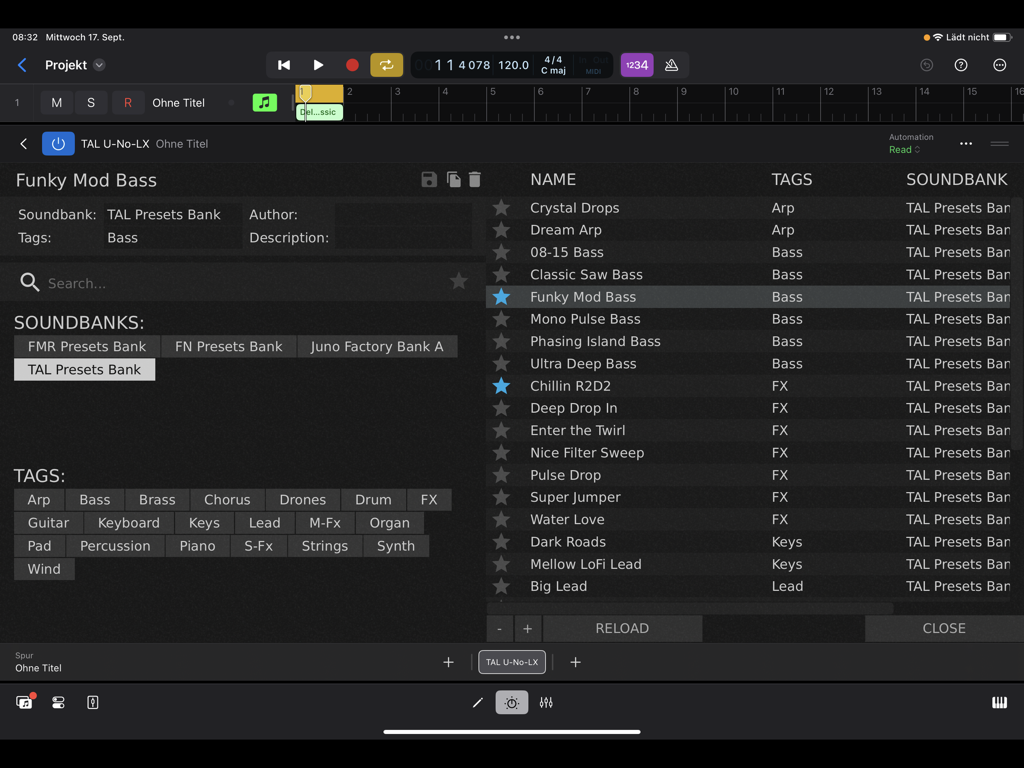This screenshot has width=1024, height=768.
Task: Save the current preset
Action: click(x=429, y=180)
